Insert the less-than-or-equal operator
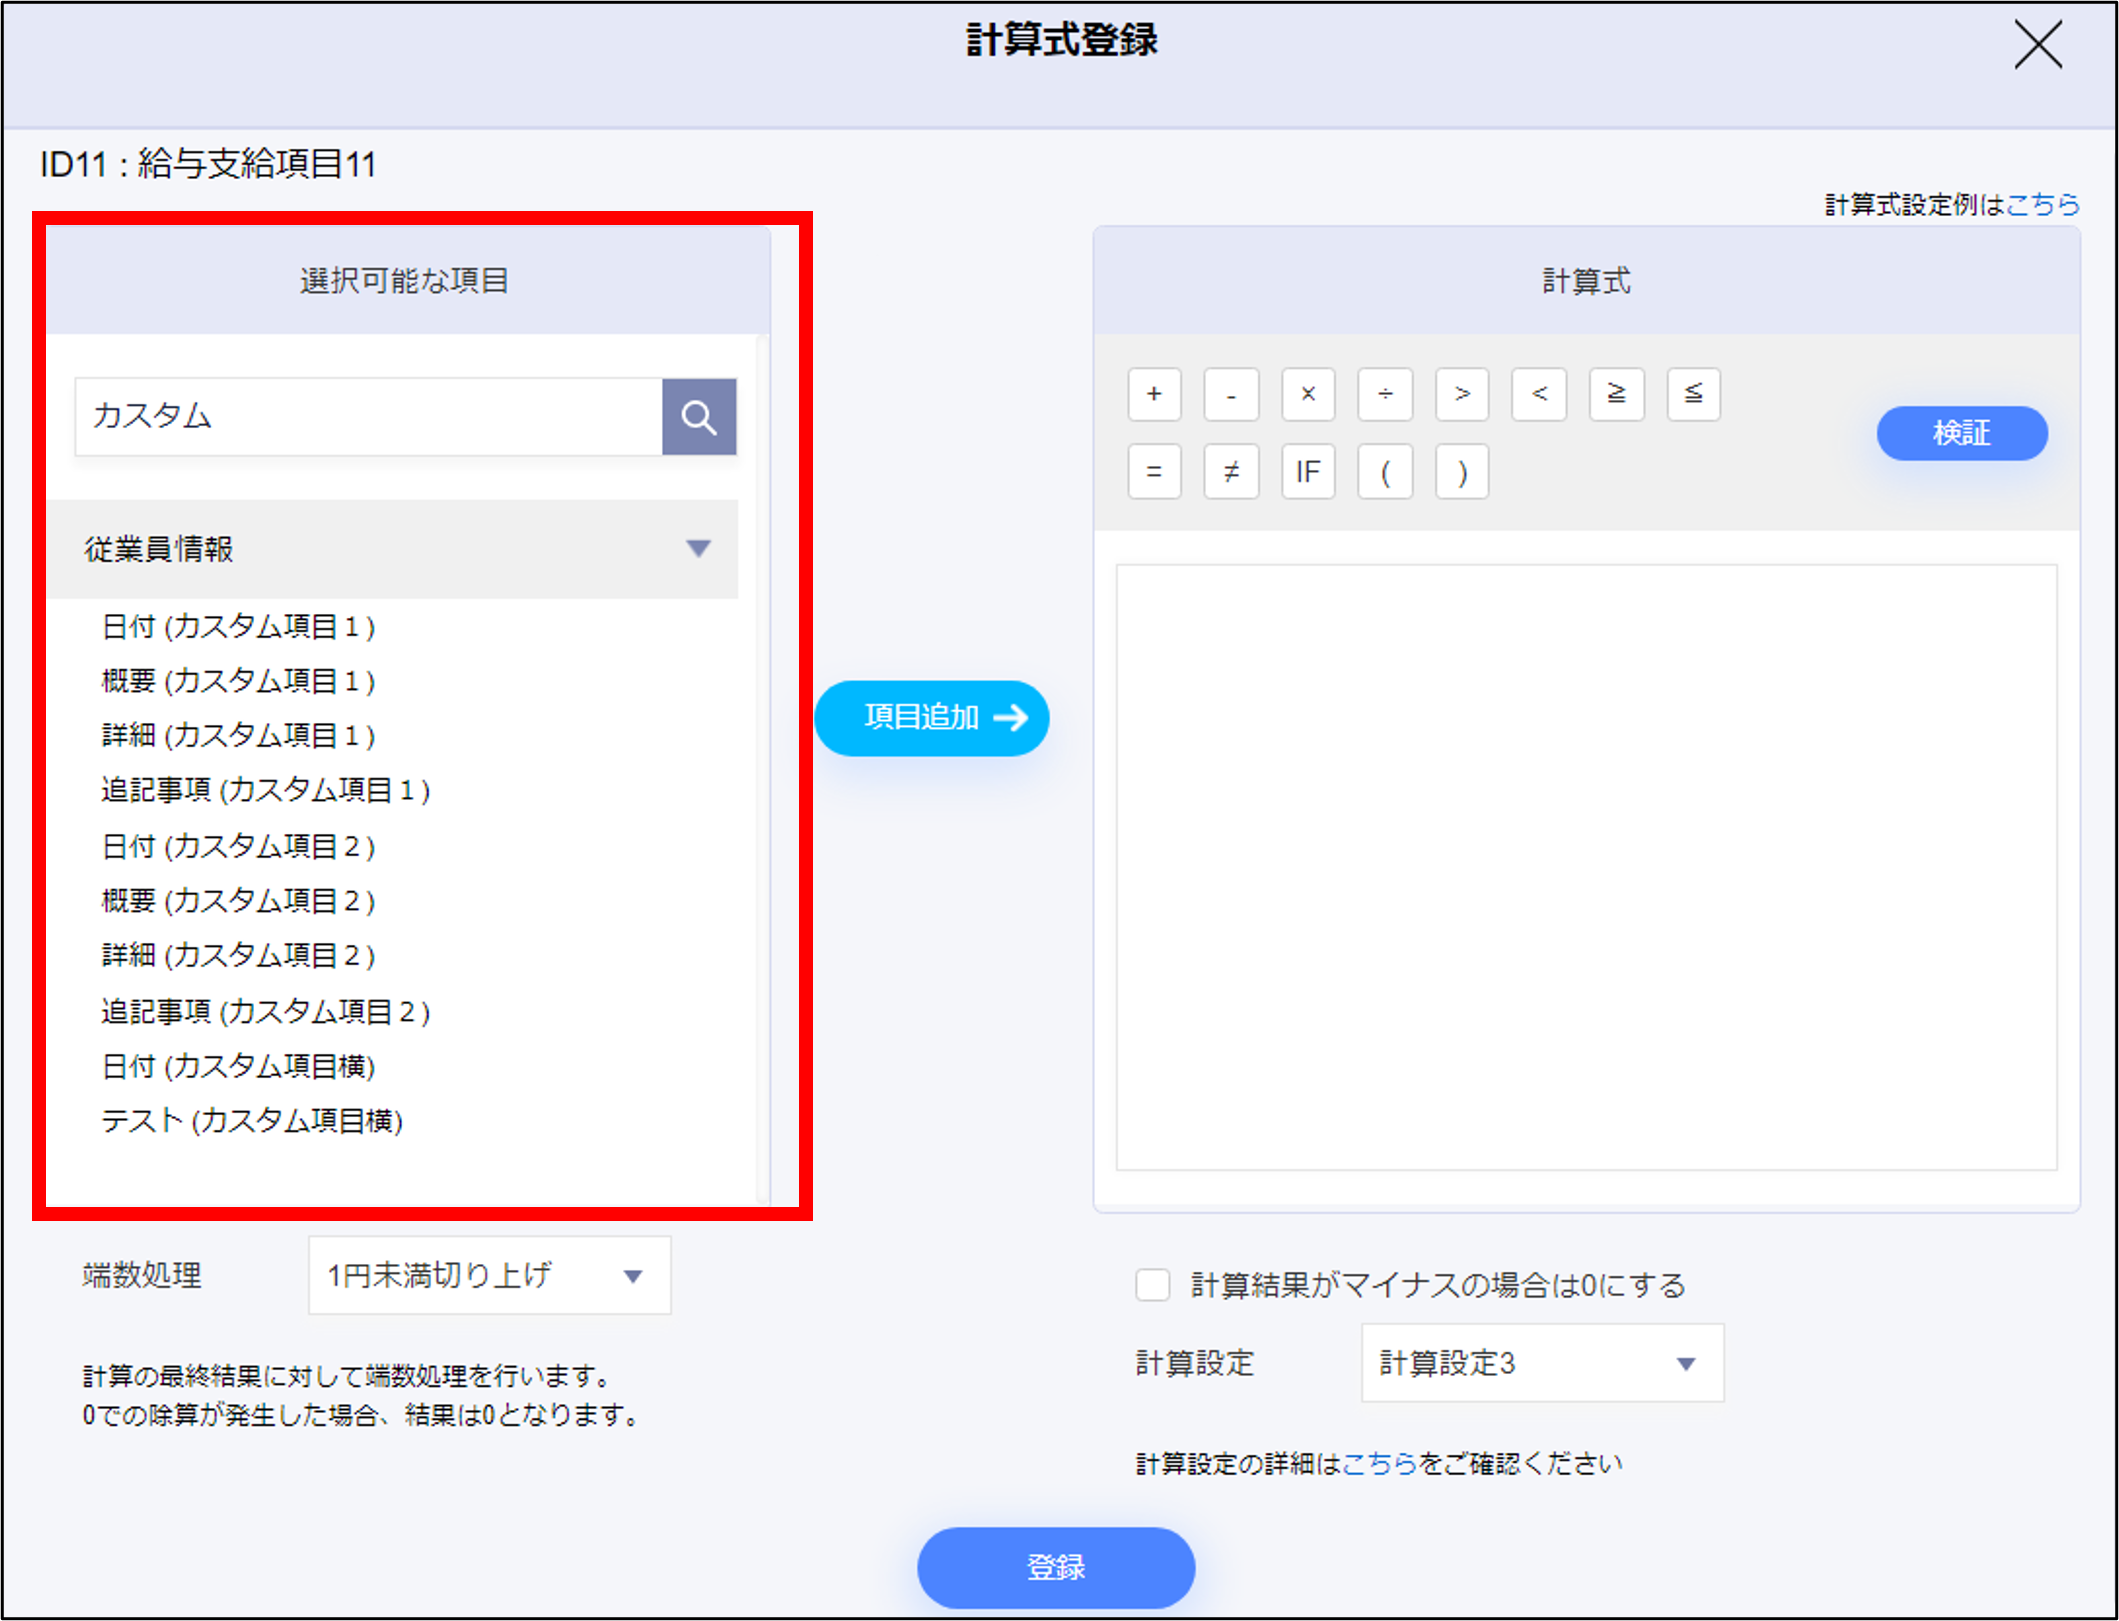This screenshot has height=1621, width=2119. click(1693, 394)
